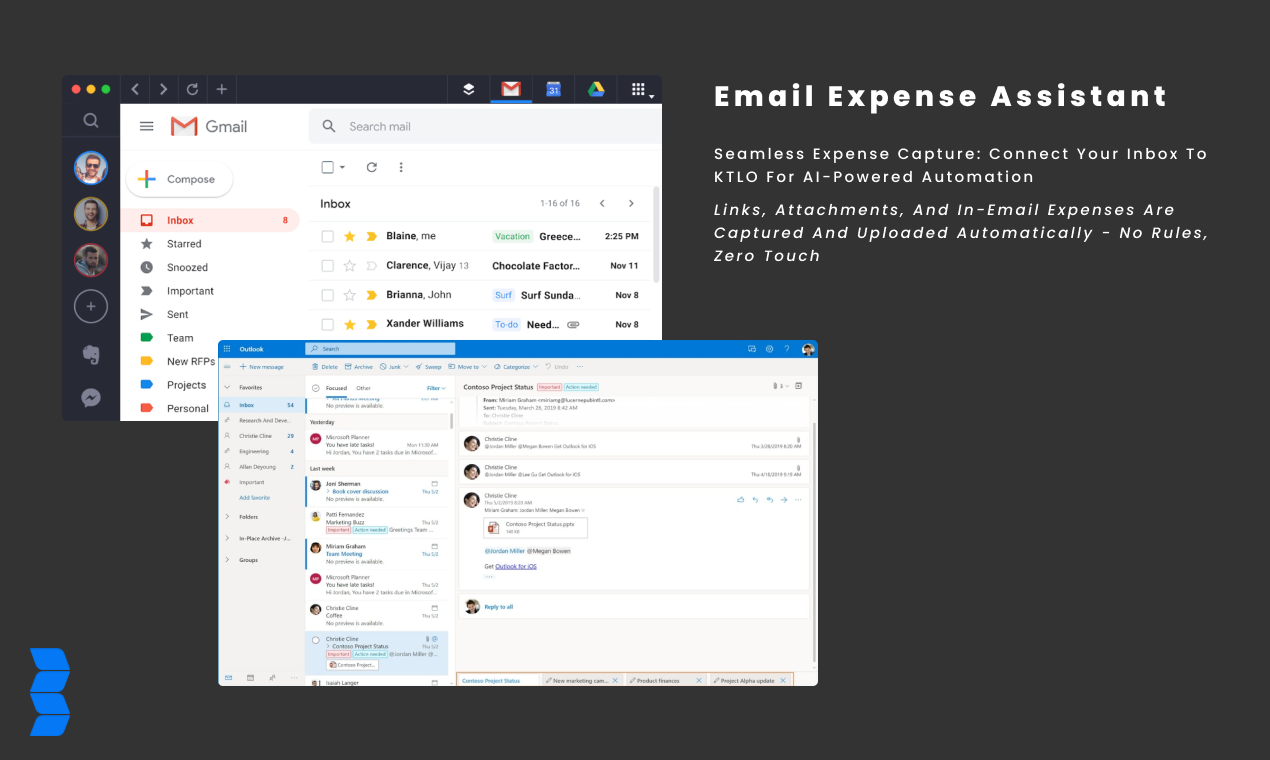Open the Sent folder in Gmail
This screenshot has width=1270, height=760.
pyautogui.click(x=178, y=314)
